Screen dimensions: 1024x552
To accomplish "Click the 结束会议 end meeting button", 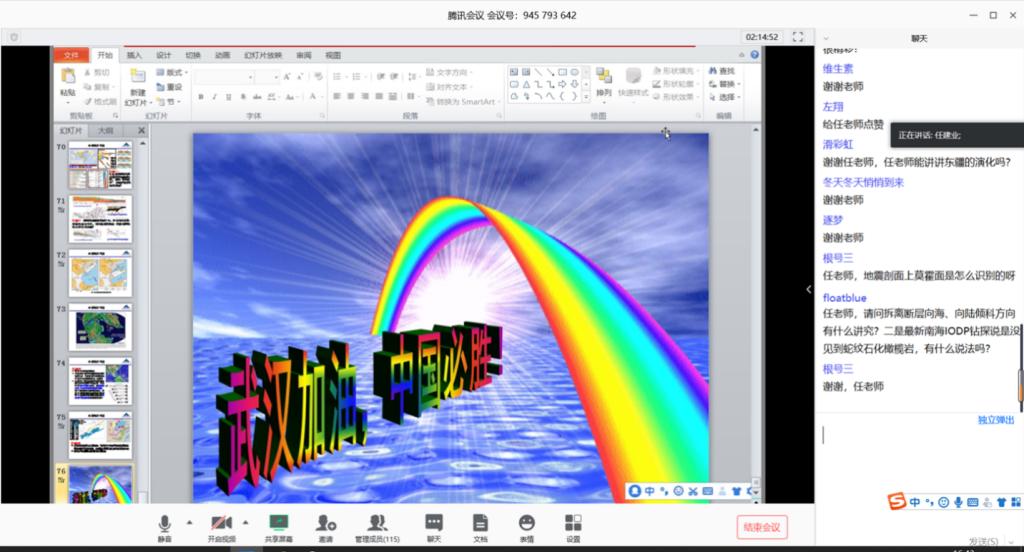I will click(x=761, y=527).
